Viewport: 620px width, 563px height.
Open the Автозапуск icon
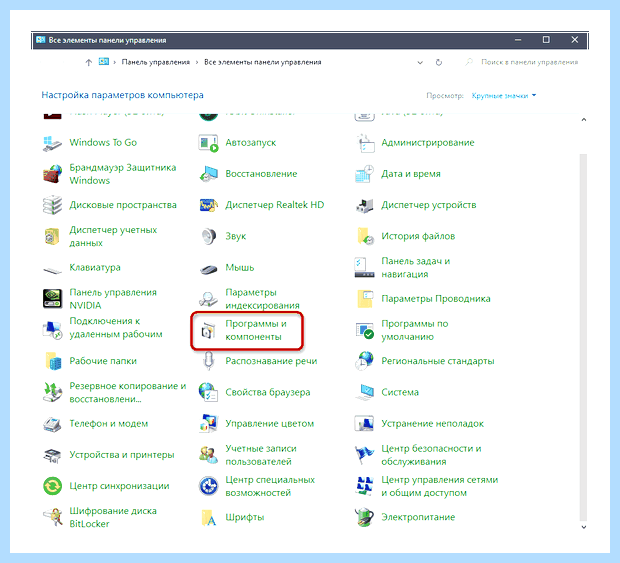pyautogui.click(x=208, y=143)
